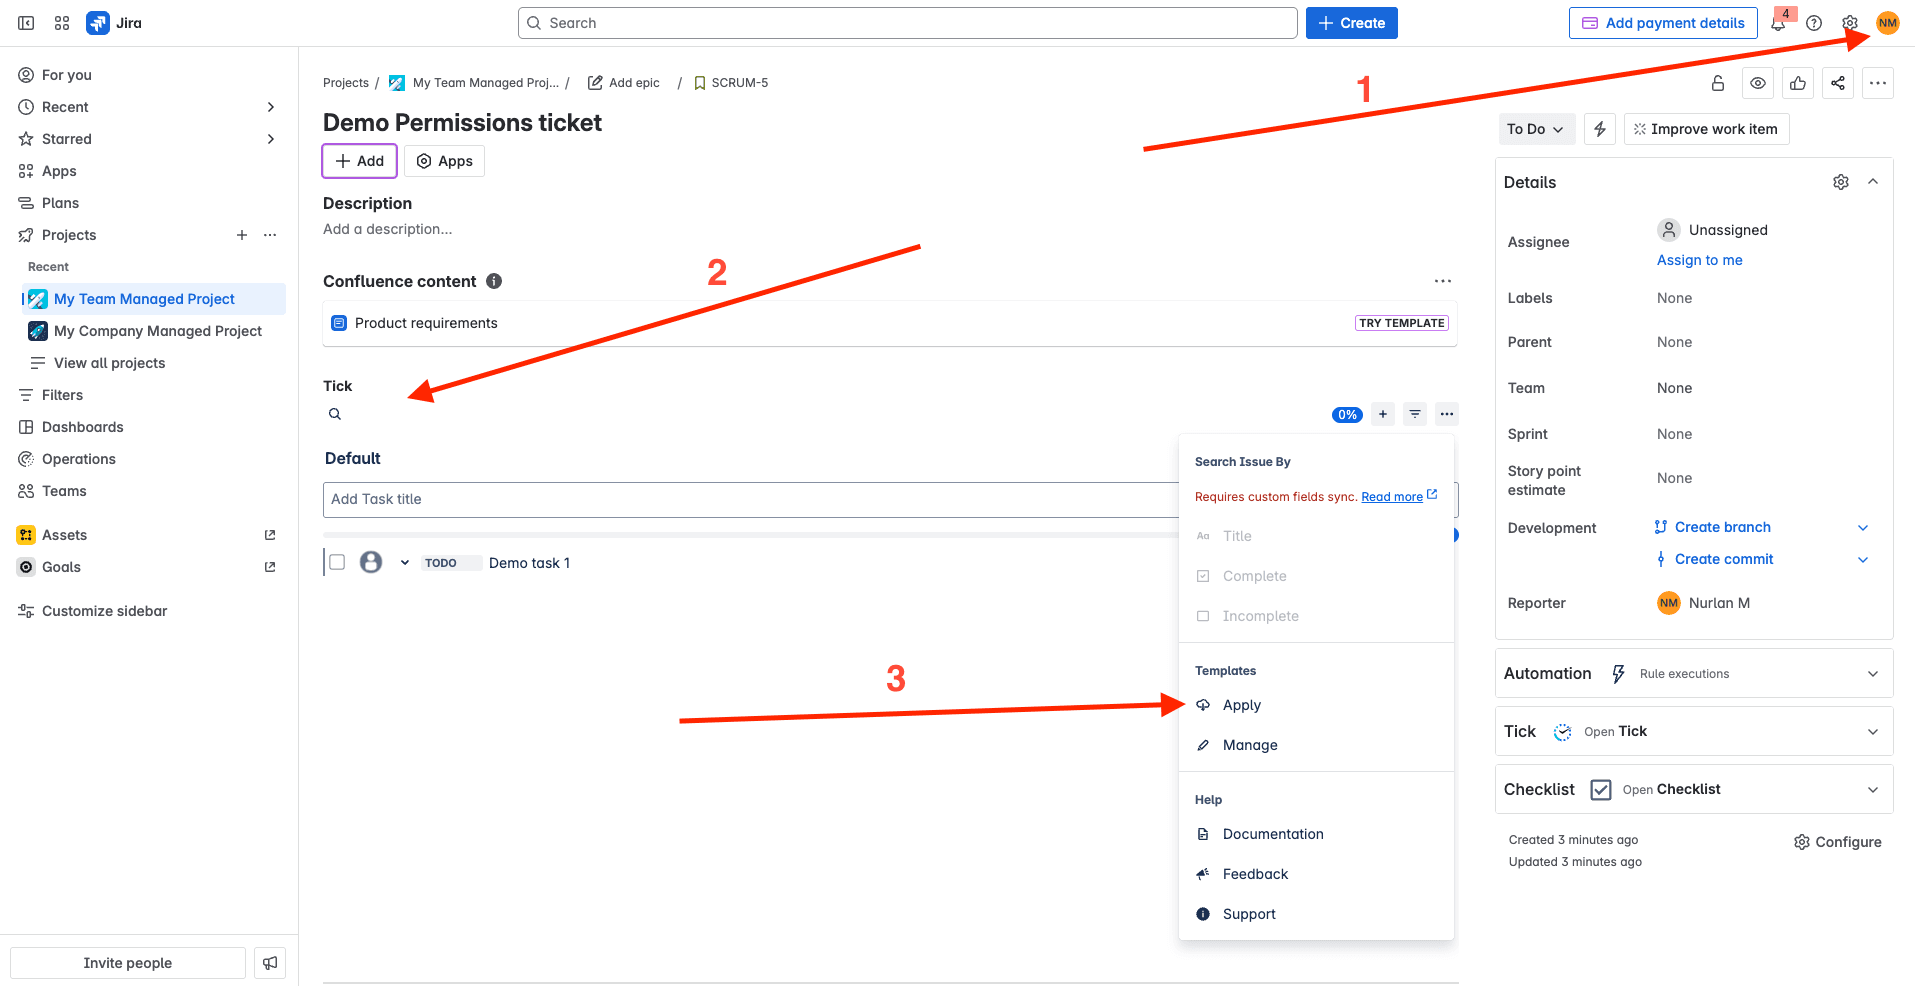1915x986 pixels.
Task: Click the share icon
Action: 1838,83
